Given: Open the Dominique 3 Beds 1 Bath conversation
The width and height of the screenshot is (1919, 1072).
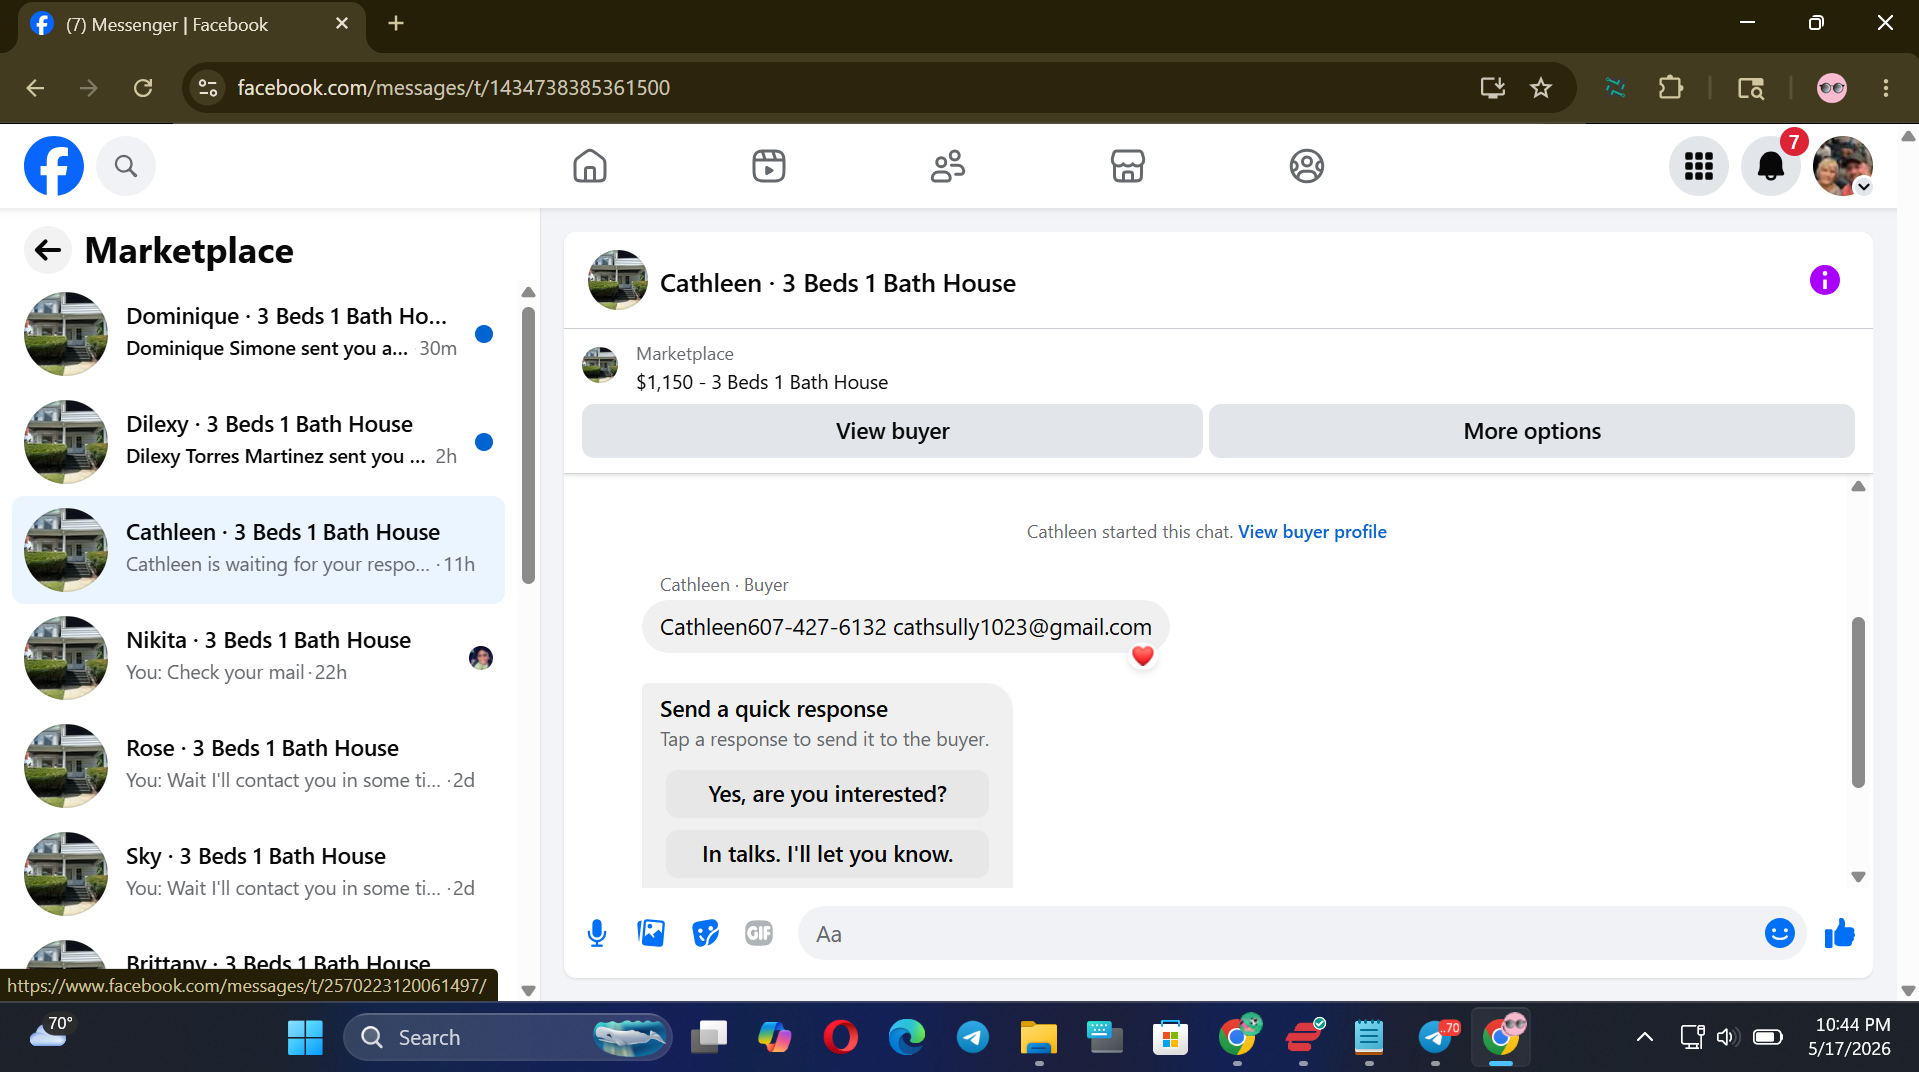Looking at the screenshot, I should [x=258, y=334].
